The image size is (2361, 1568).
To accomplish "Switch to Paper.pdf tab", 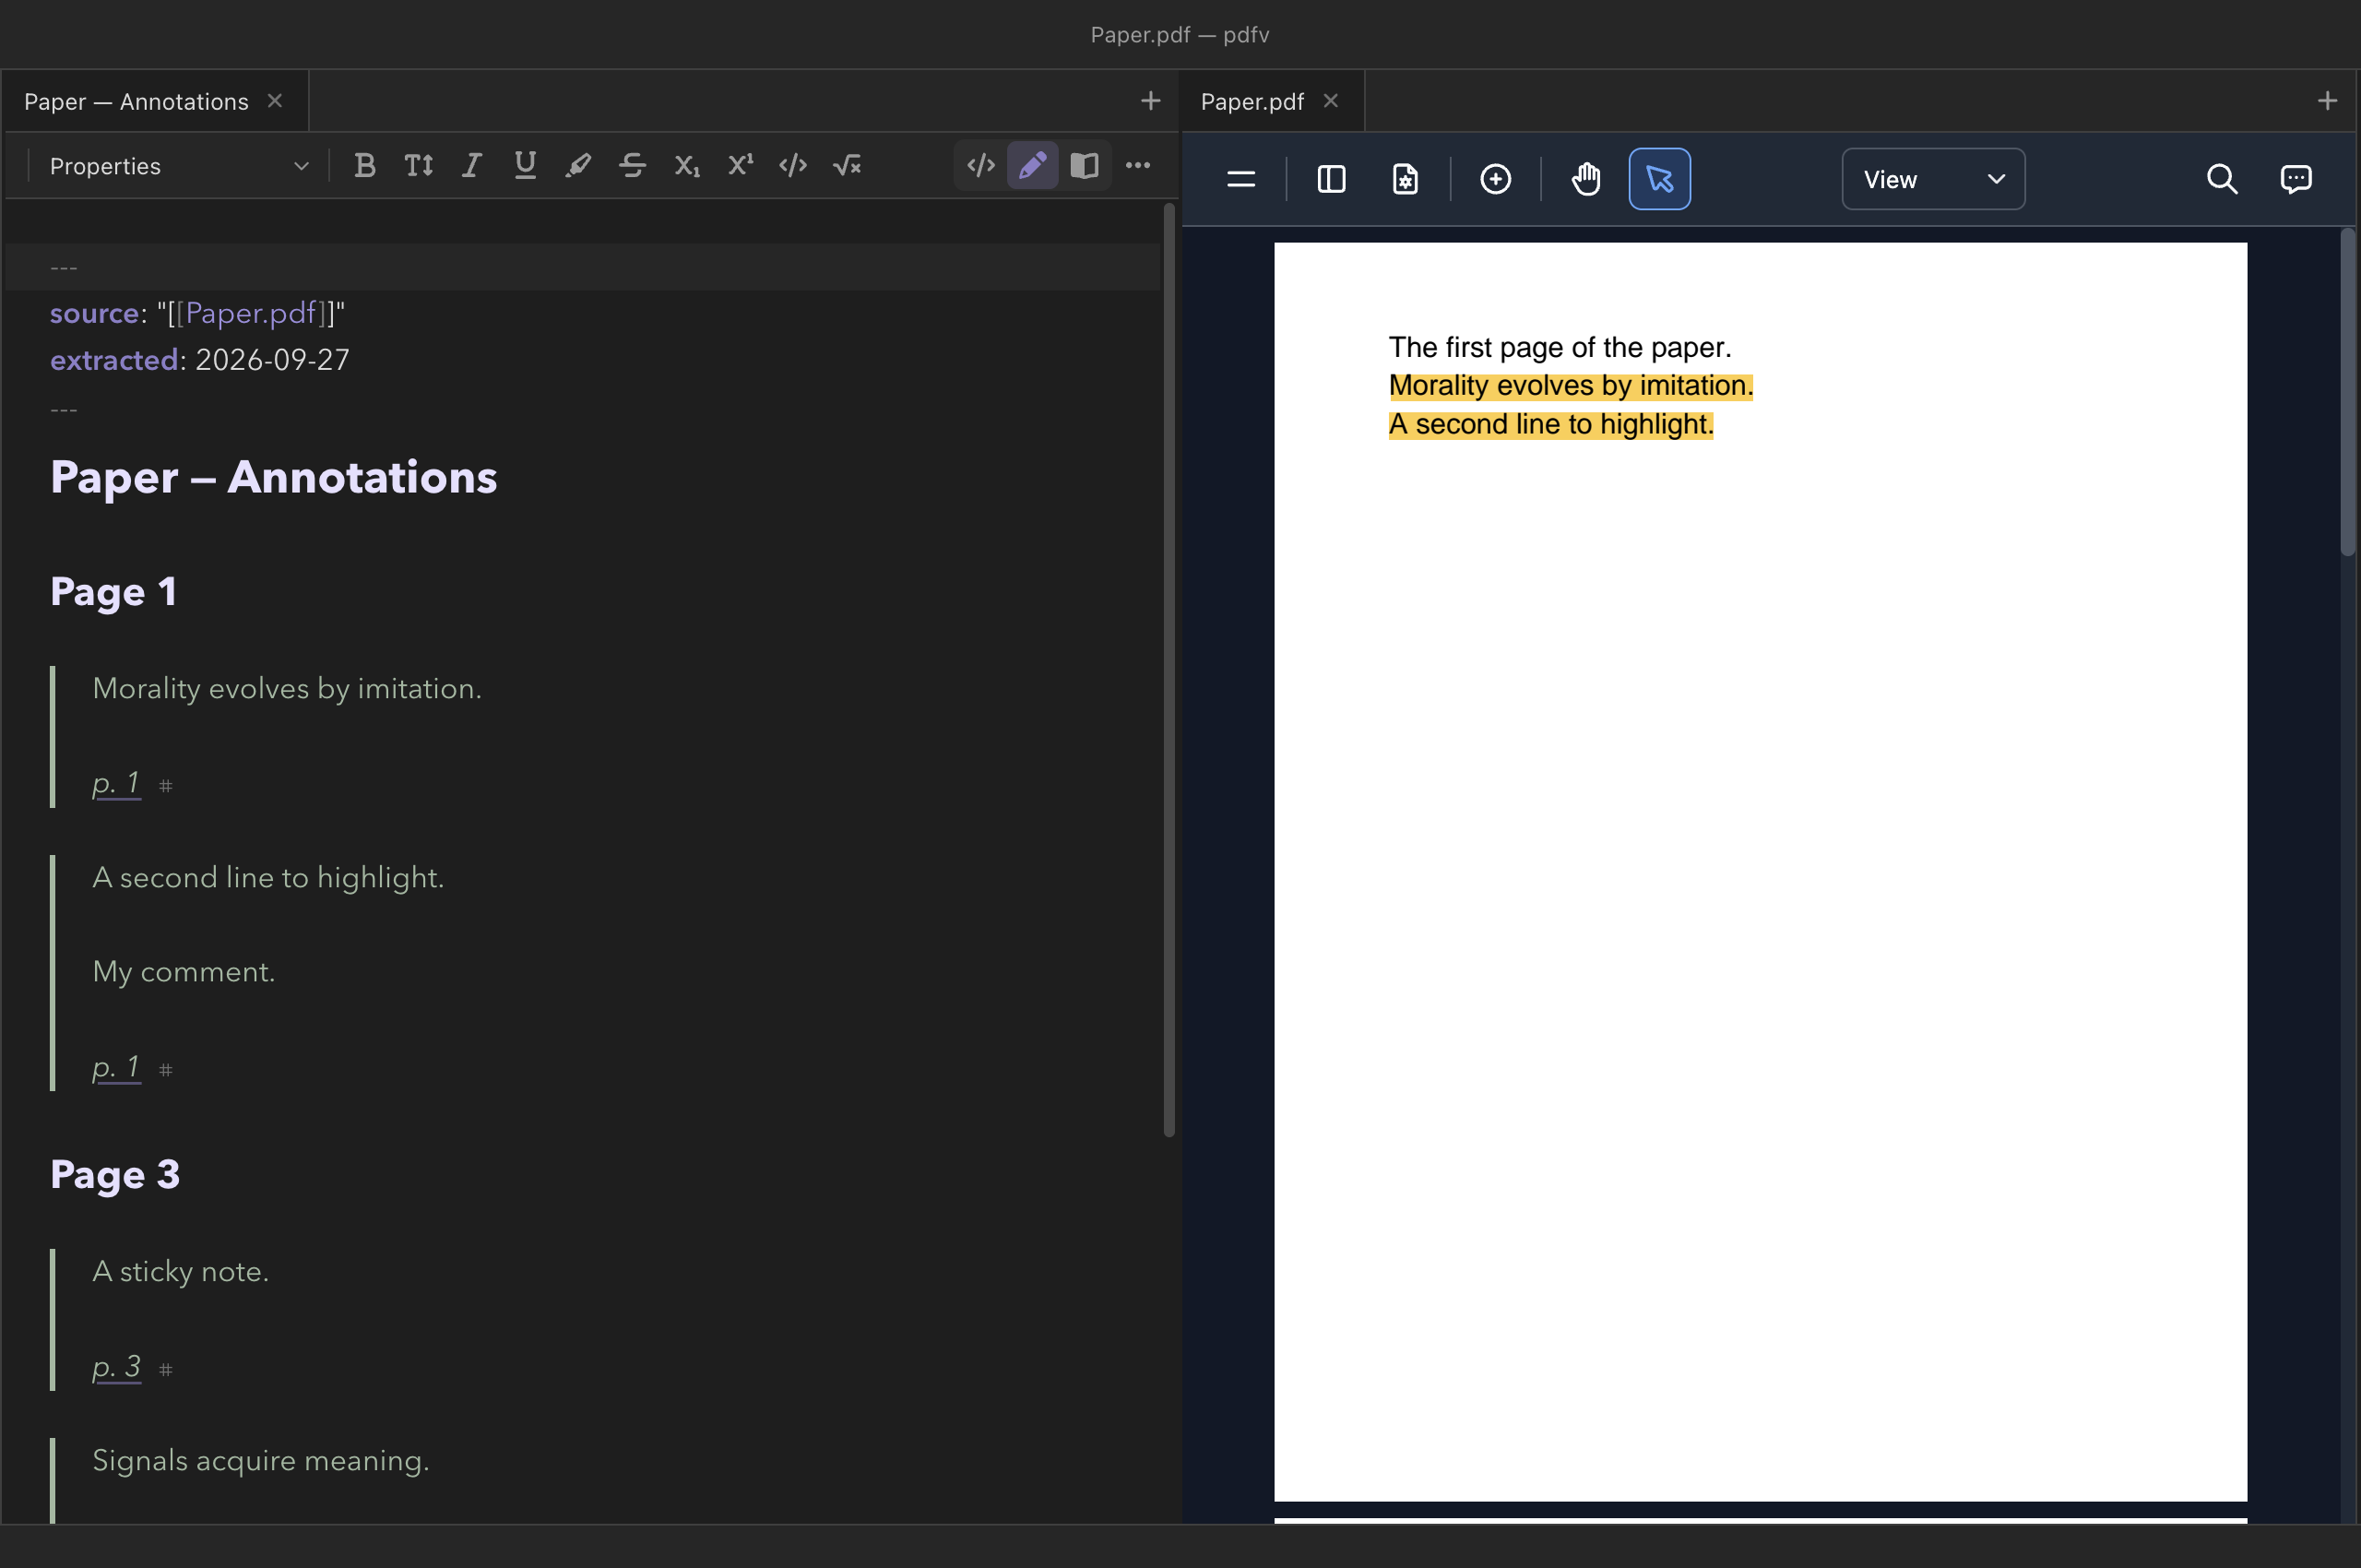I will point(1252,101).
